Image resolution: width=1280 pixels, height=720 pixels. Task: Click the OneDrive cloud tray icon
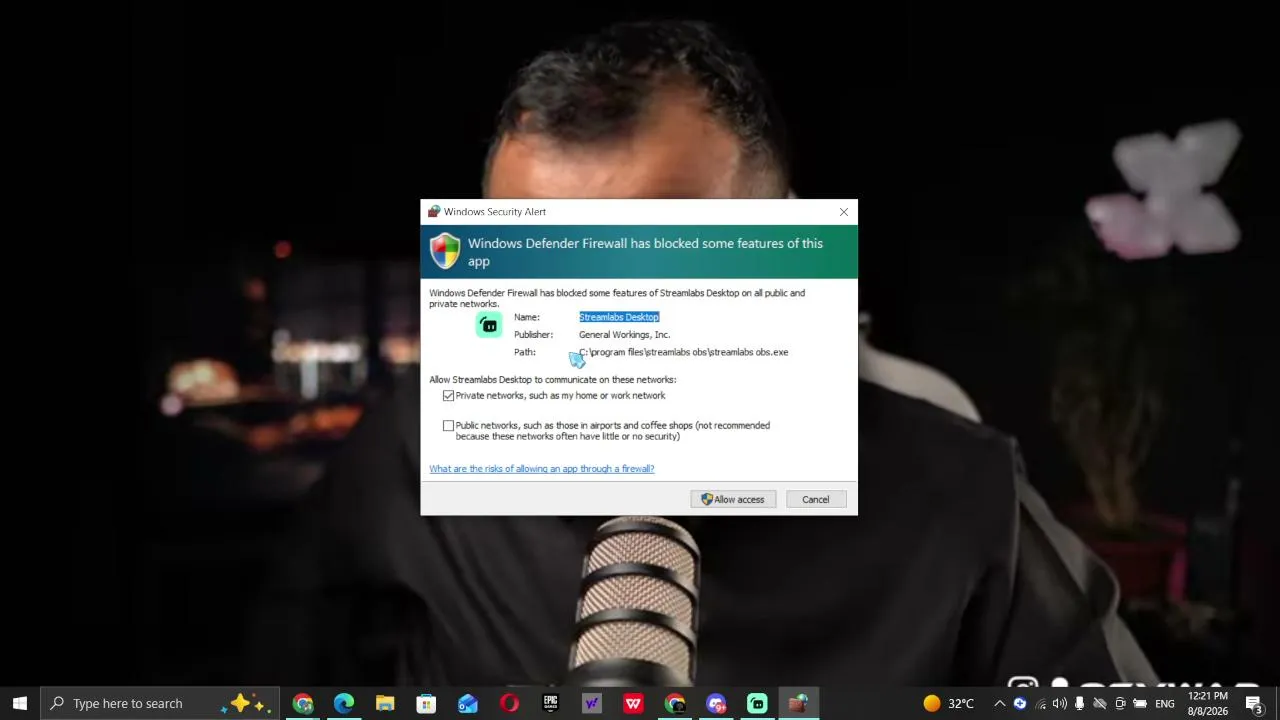(1100, 703)
